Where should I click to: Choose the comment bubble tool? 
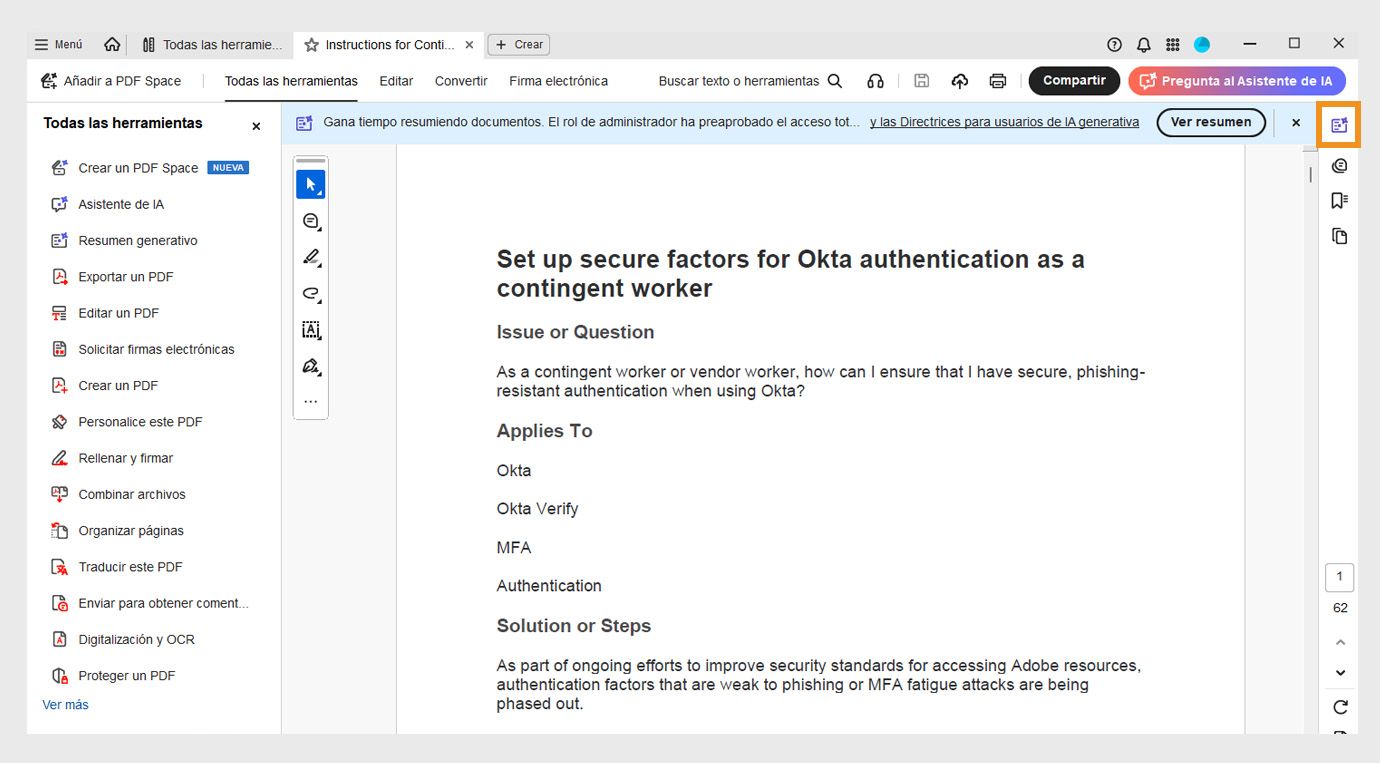click(x=310, y=221)
